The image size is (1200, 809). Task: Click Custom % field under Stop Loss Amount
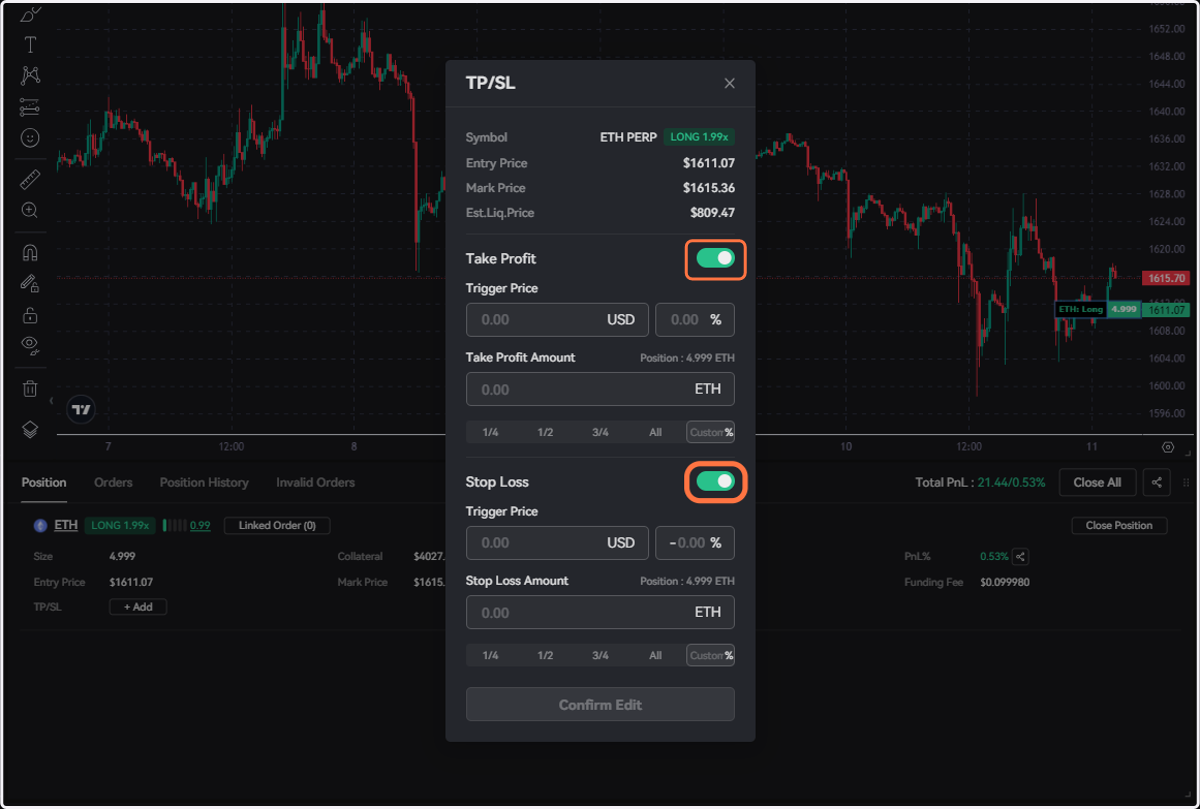[x=711, y=655]
